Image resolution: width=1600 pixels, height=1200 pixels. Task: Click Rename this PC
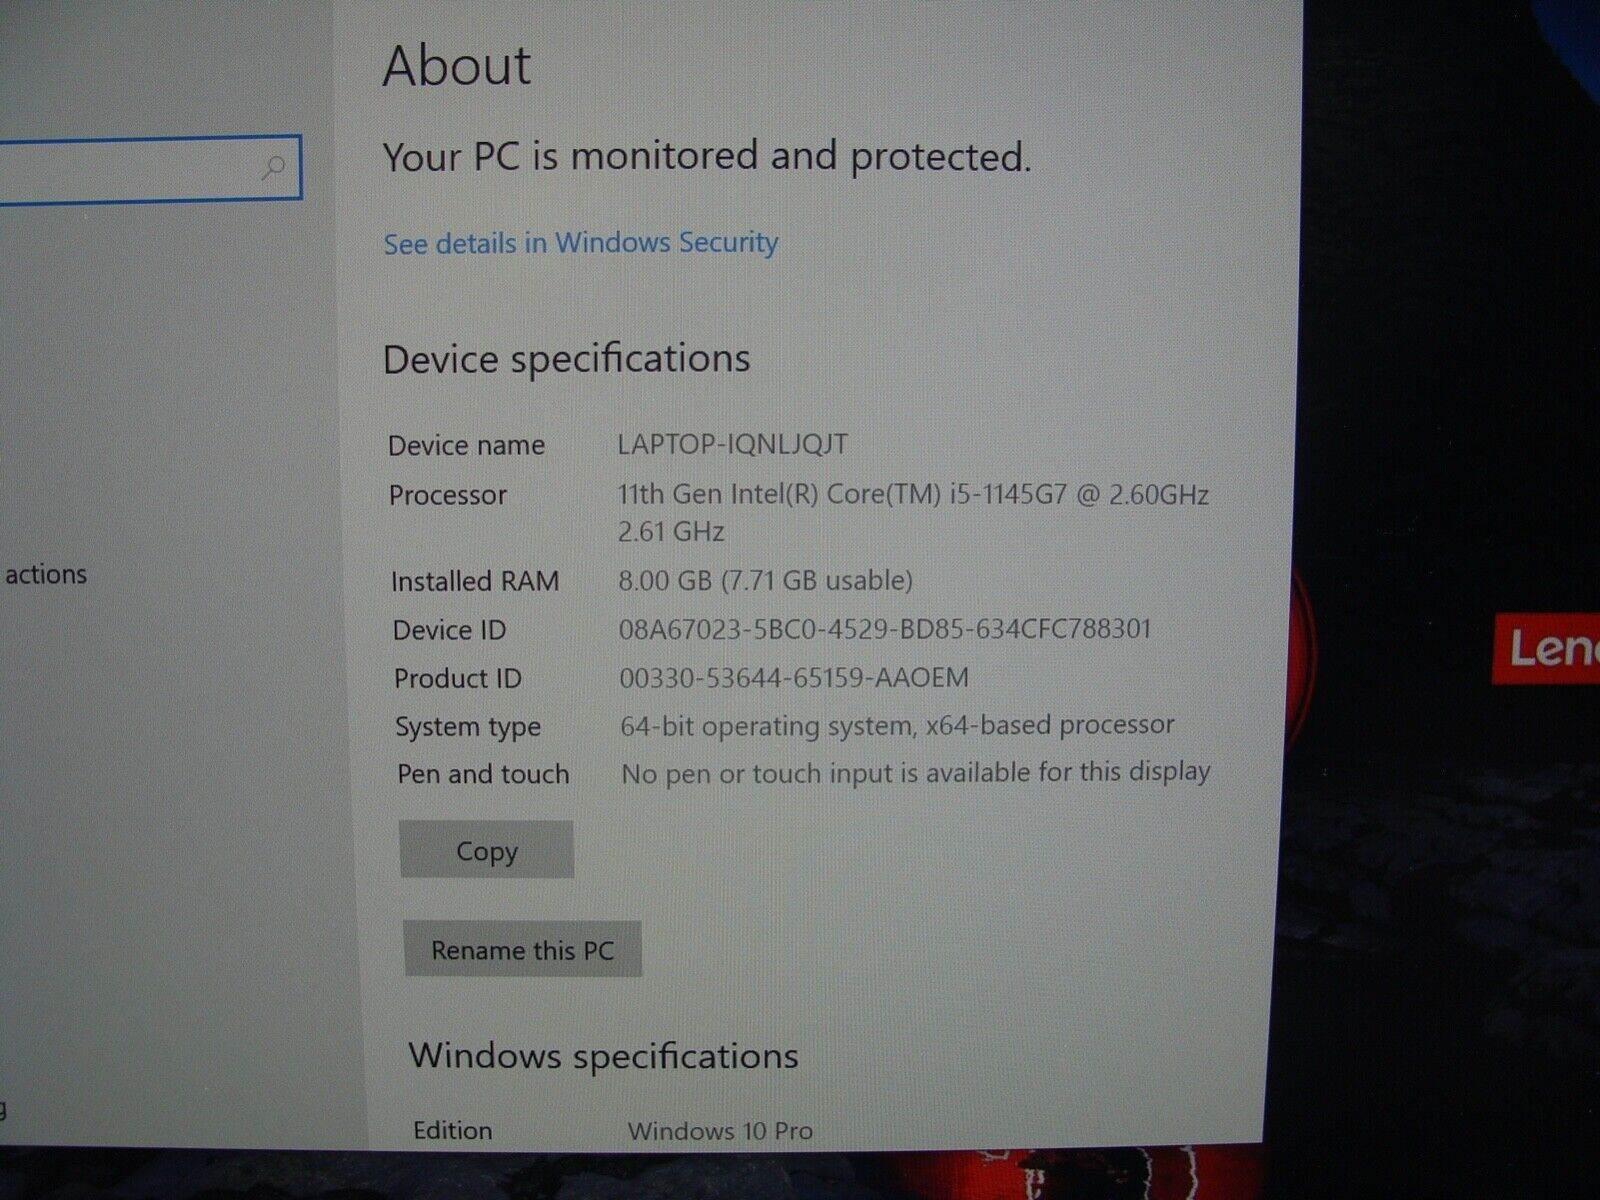click(521, 949)
